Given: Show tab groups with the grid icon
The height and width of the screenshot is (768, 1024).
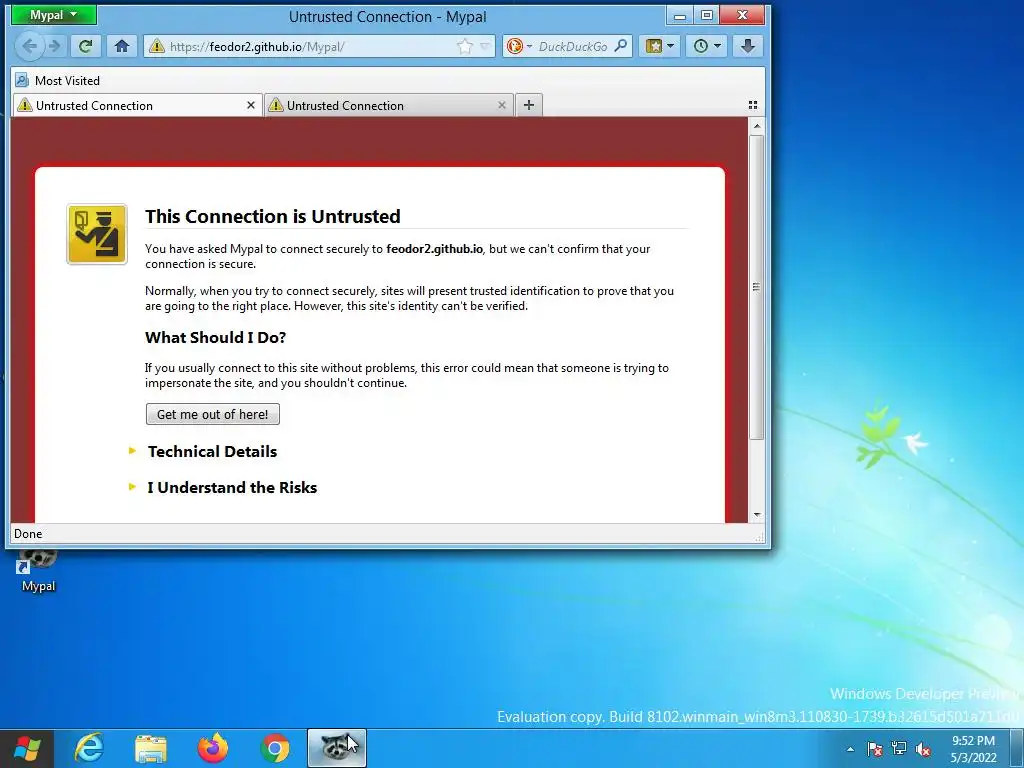Looking at the screenshot, I should (x=753, y=105).
